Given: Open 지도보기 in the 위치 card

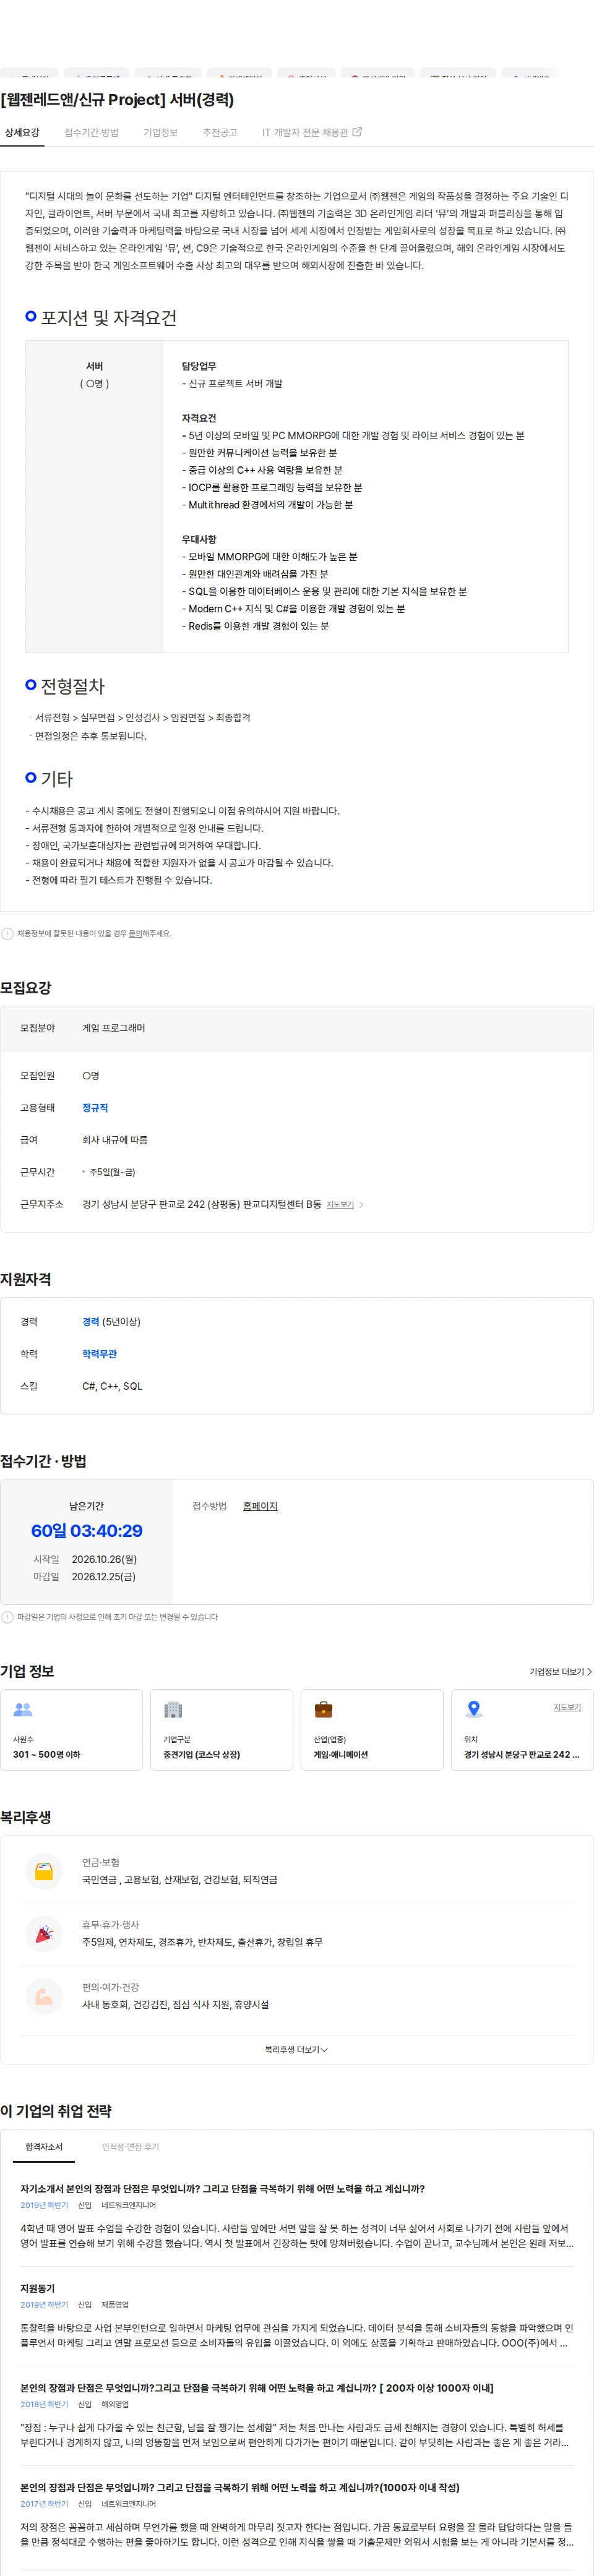Looking at the screenshot, I should point(567,1707).
